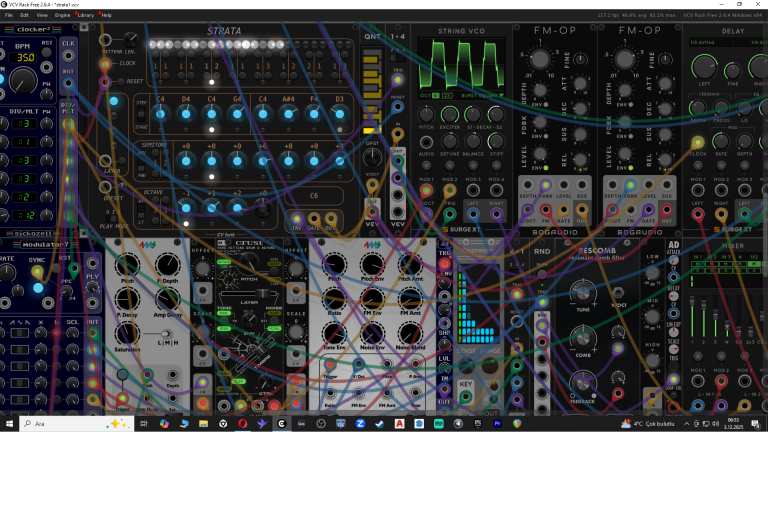
Task: Open Steam from the taskbar
Action: pyautogui.click(x=380, y=424)
